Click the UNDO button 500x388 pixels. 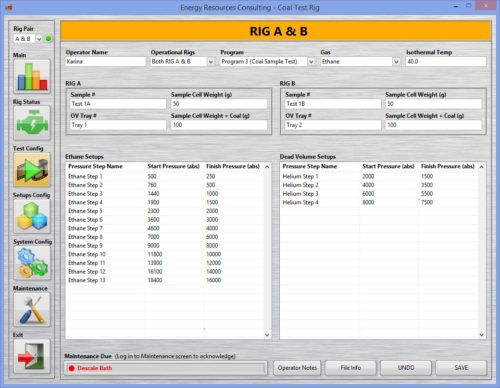[406, 368]
